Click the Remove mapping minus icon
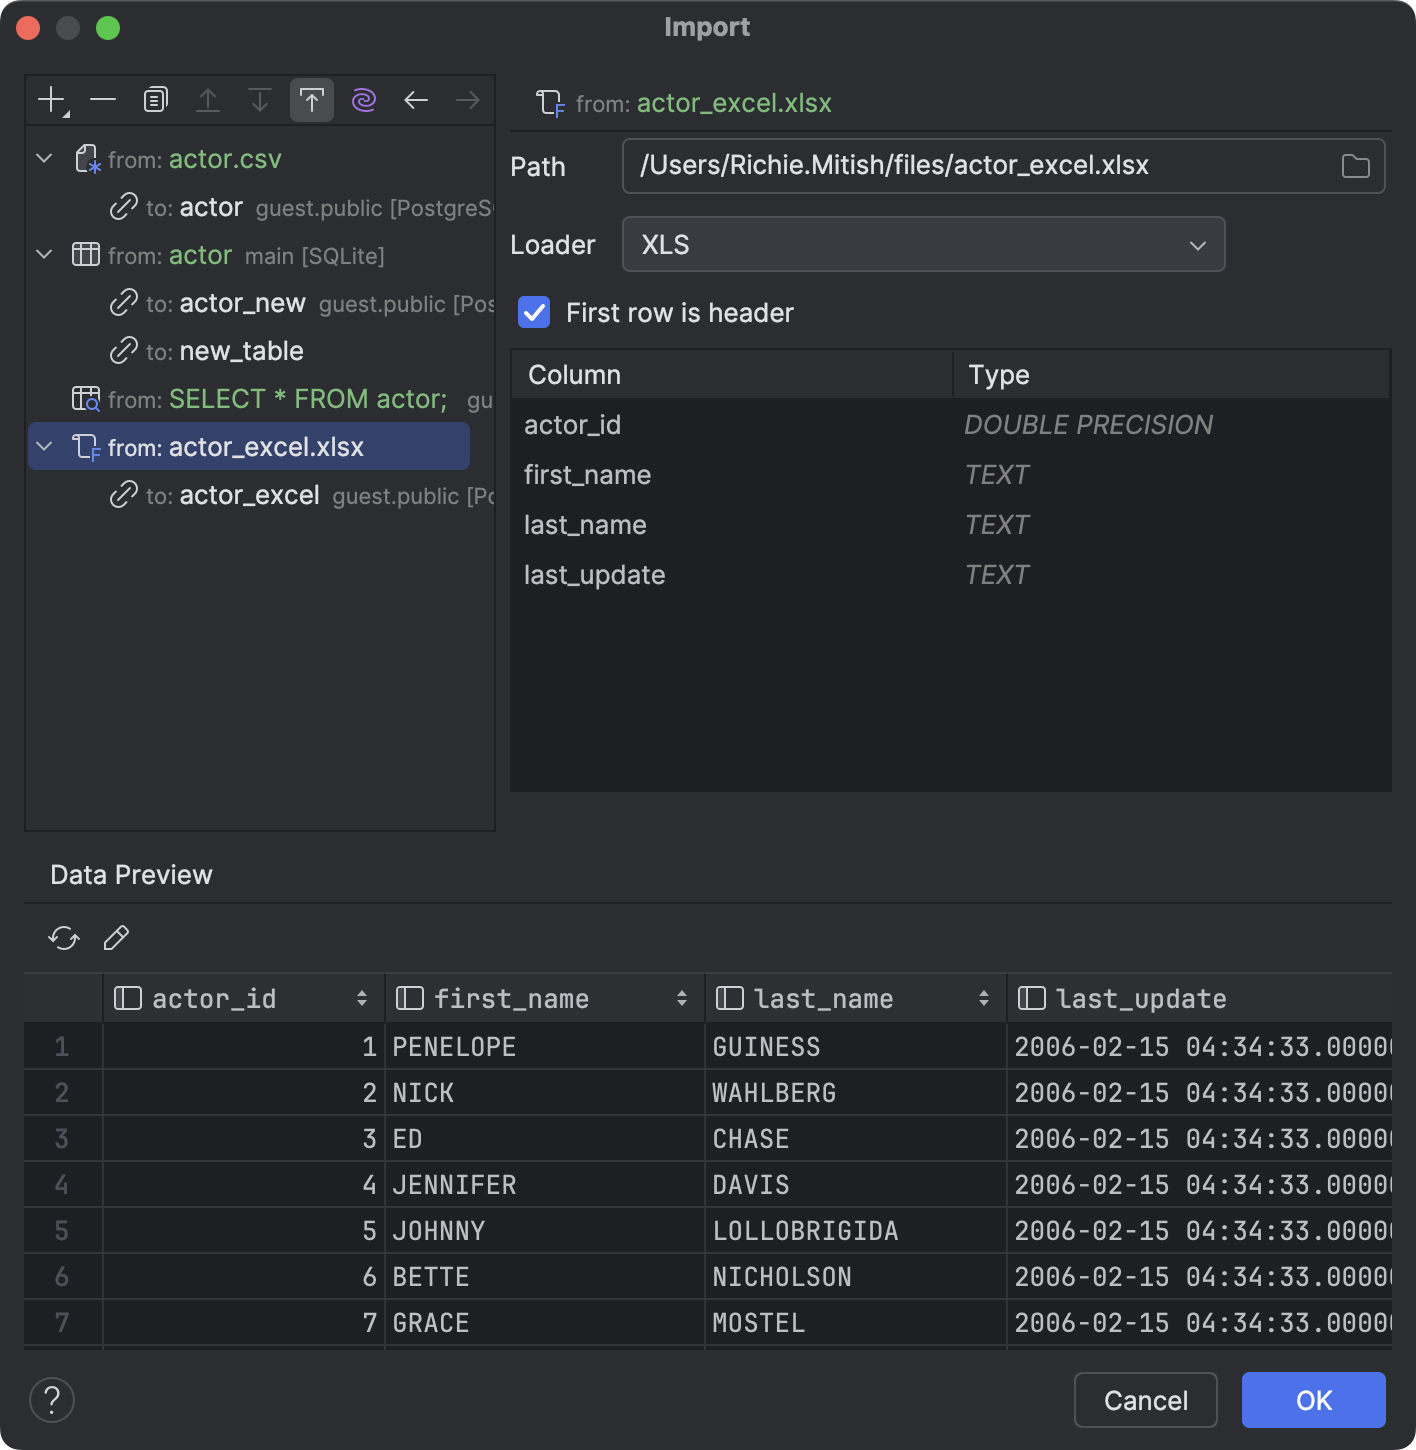The width and height of the screenshot is (1416, 1450). coord(102,99)
